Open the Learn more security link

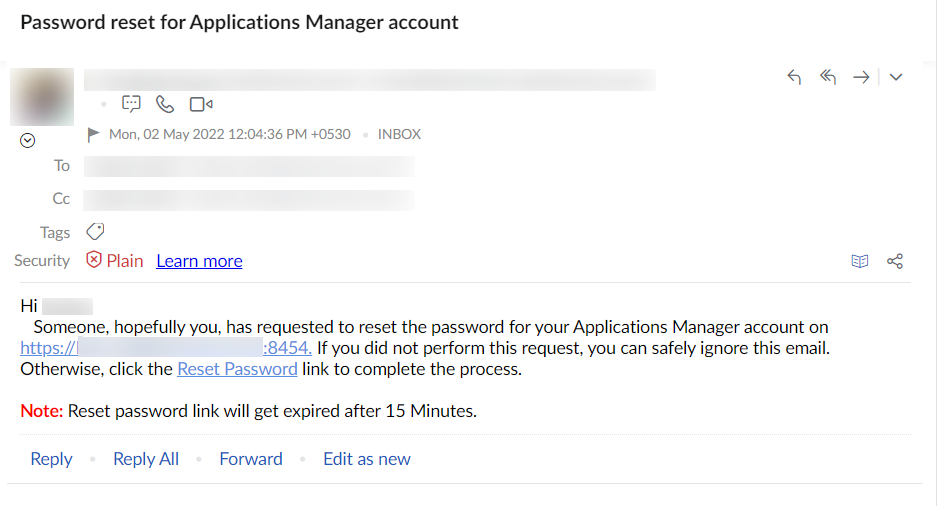(199, 261)
